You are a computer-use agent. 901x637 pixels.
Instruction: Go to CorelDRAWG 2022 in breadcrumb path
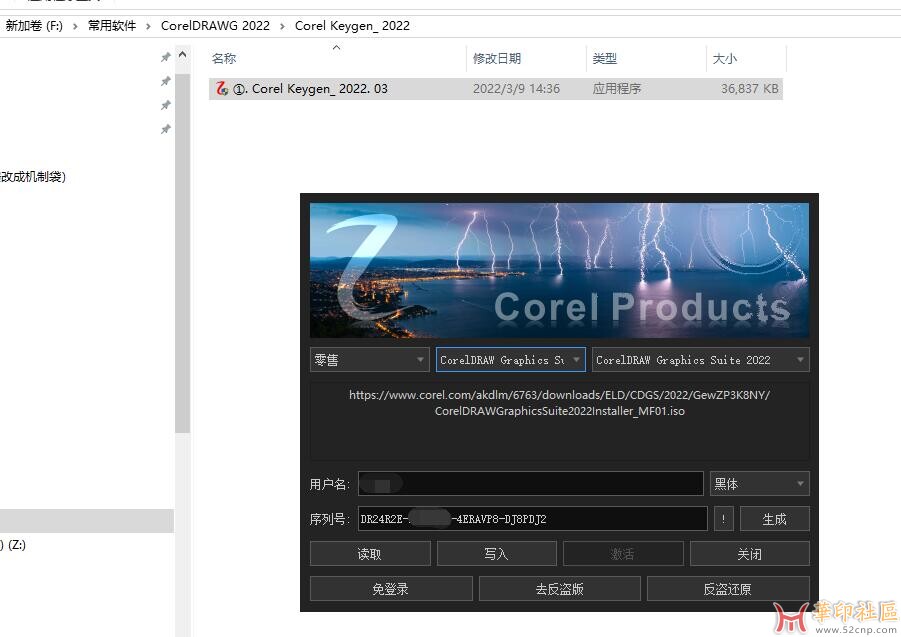[215, 26]
